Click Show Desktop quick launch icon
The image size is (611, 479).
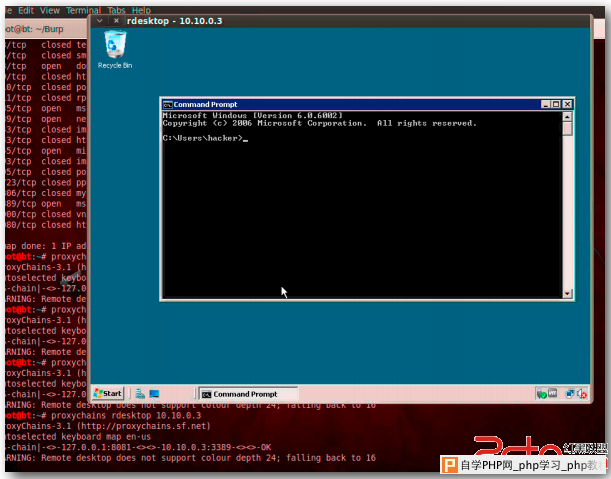154,394
